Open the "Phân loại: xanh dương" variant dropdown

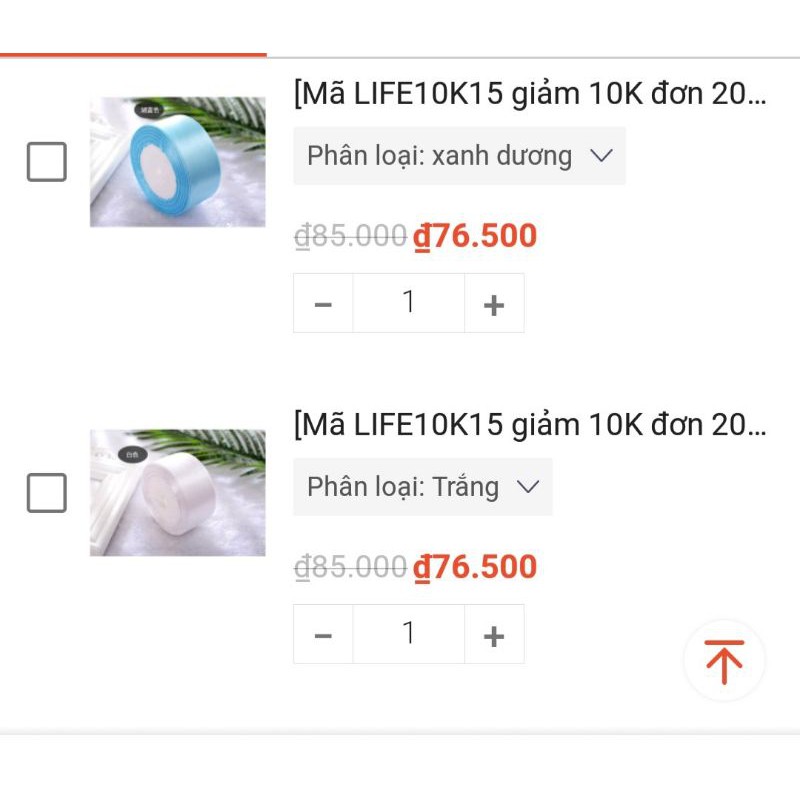[459, 156]
